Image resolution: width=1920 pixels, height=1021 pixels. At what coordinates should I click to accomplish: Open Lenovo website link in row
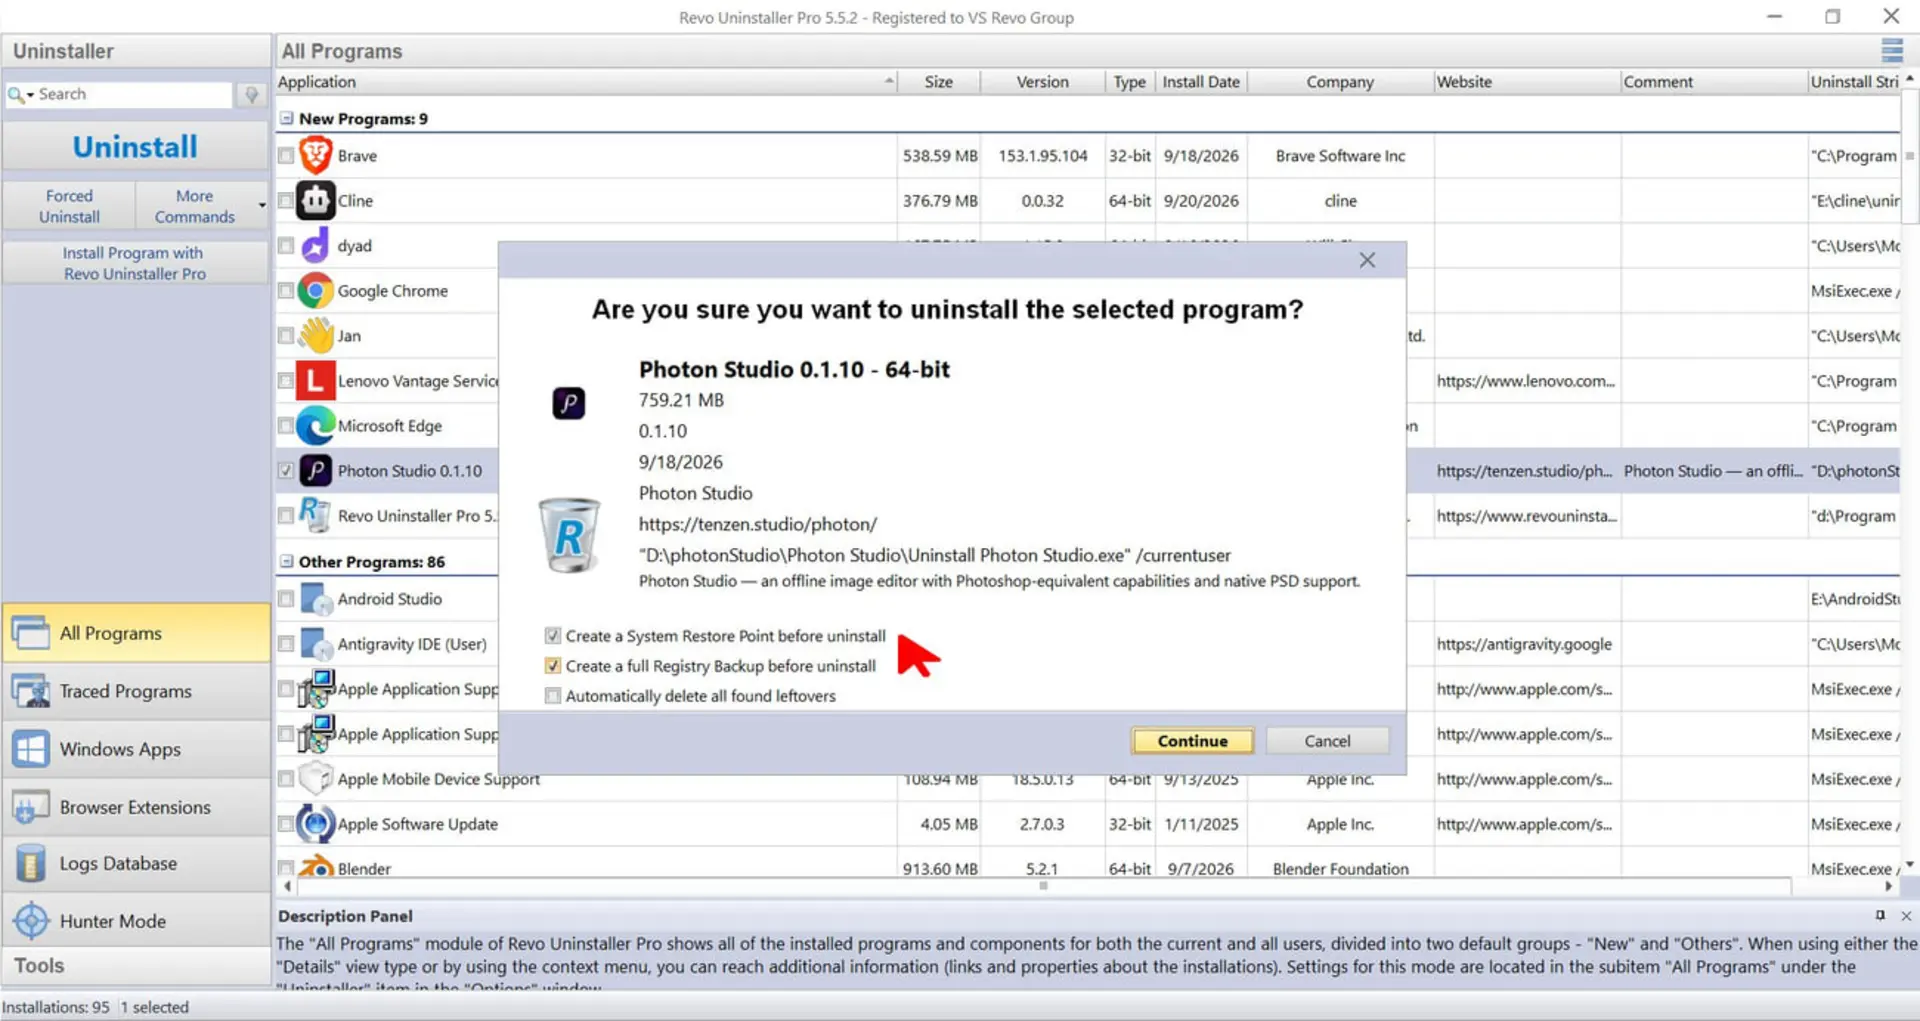click(x=1525, y=381)
